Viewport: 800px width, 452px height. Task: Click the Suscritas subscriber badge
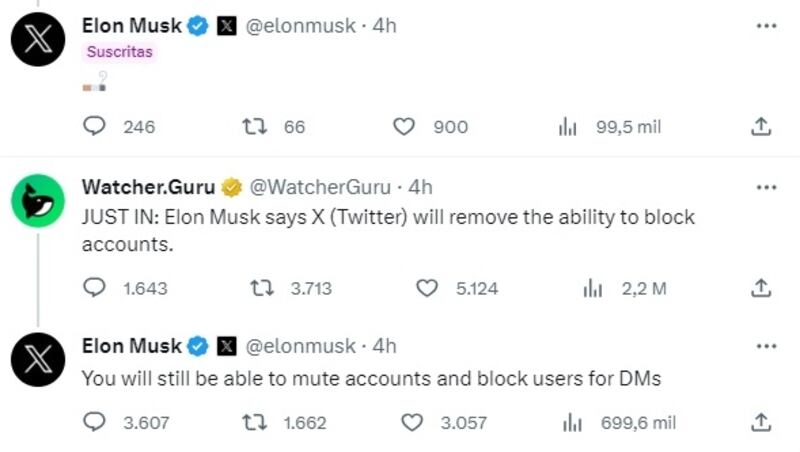pos(119,52)
